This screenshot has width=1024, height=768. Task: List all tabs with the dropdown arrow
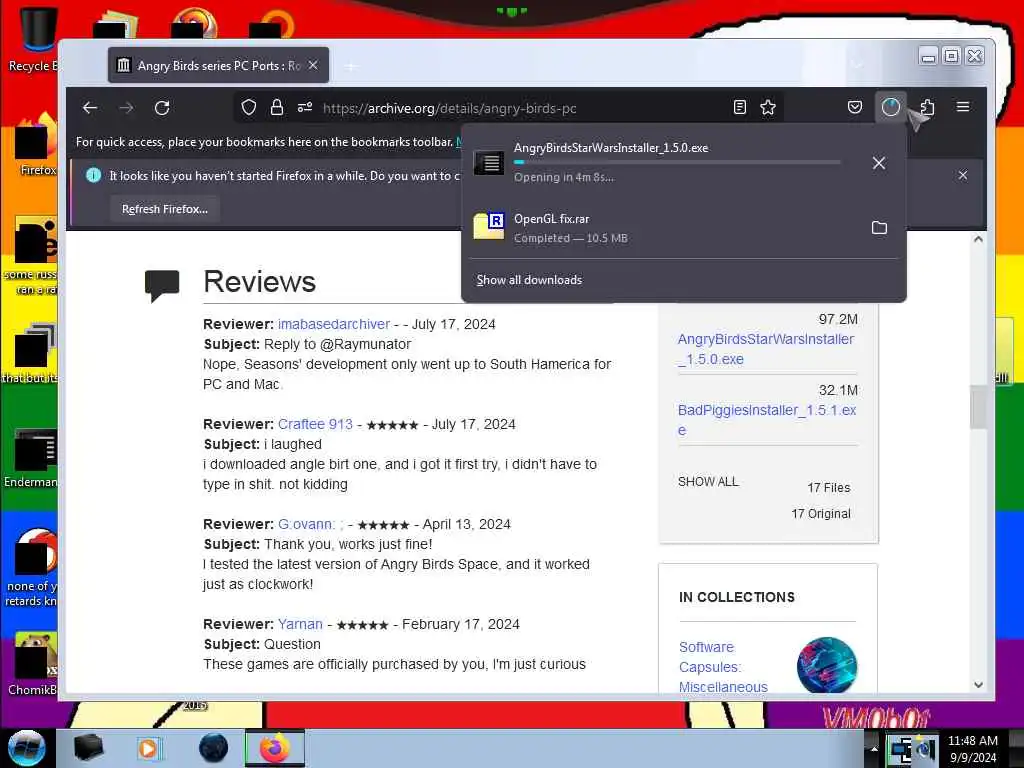(857, 65)
